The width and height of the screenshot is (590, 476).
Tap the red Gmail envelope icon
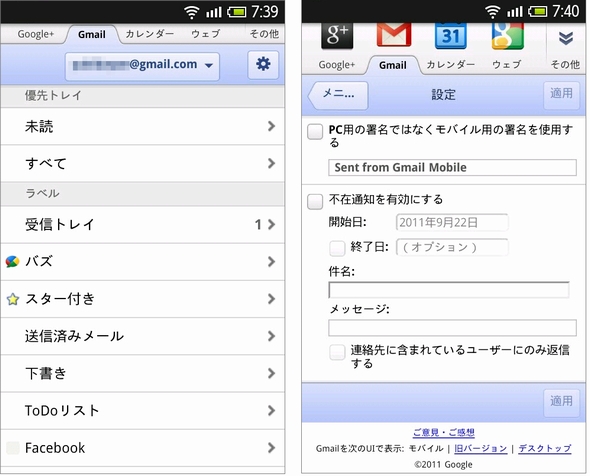(x=394, y=35)
